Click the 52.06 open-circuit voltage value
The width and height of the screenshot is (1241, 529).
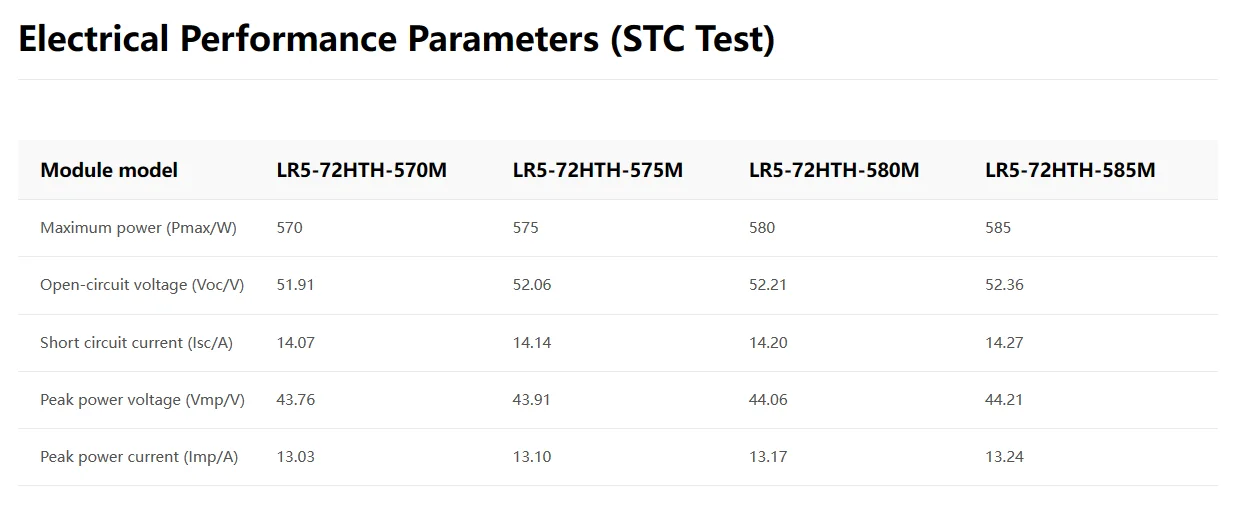click(531, 285)
